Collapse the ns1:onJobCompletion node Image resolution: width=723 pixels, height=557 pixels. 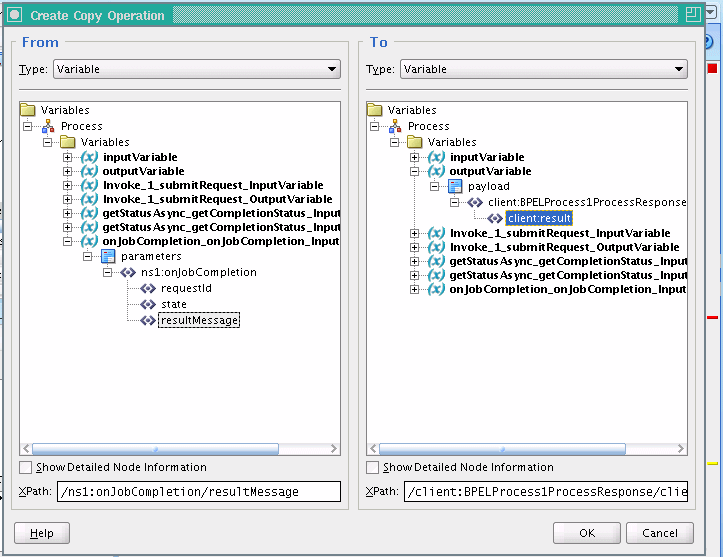107,273
